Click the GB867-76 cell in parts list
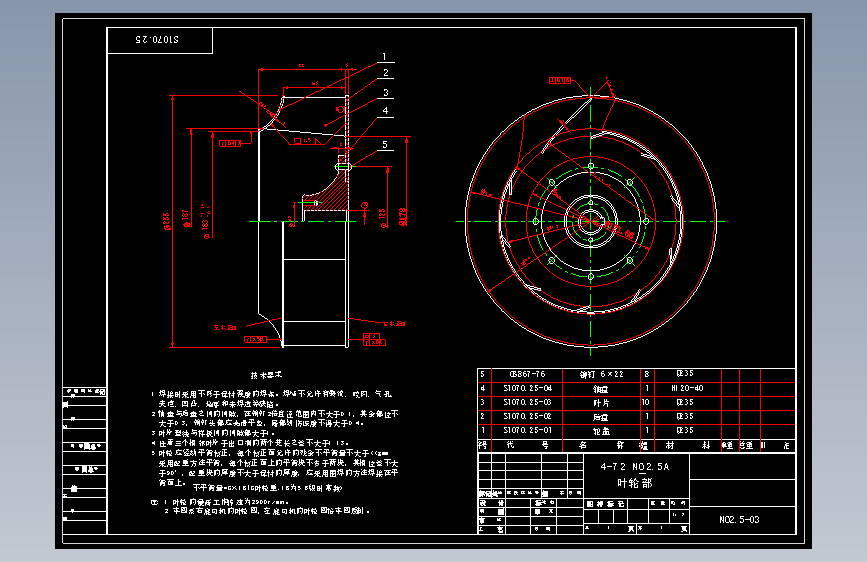 [x=527, y=374]
